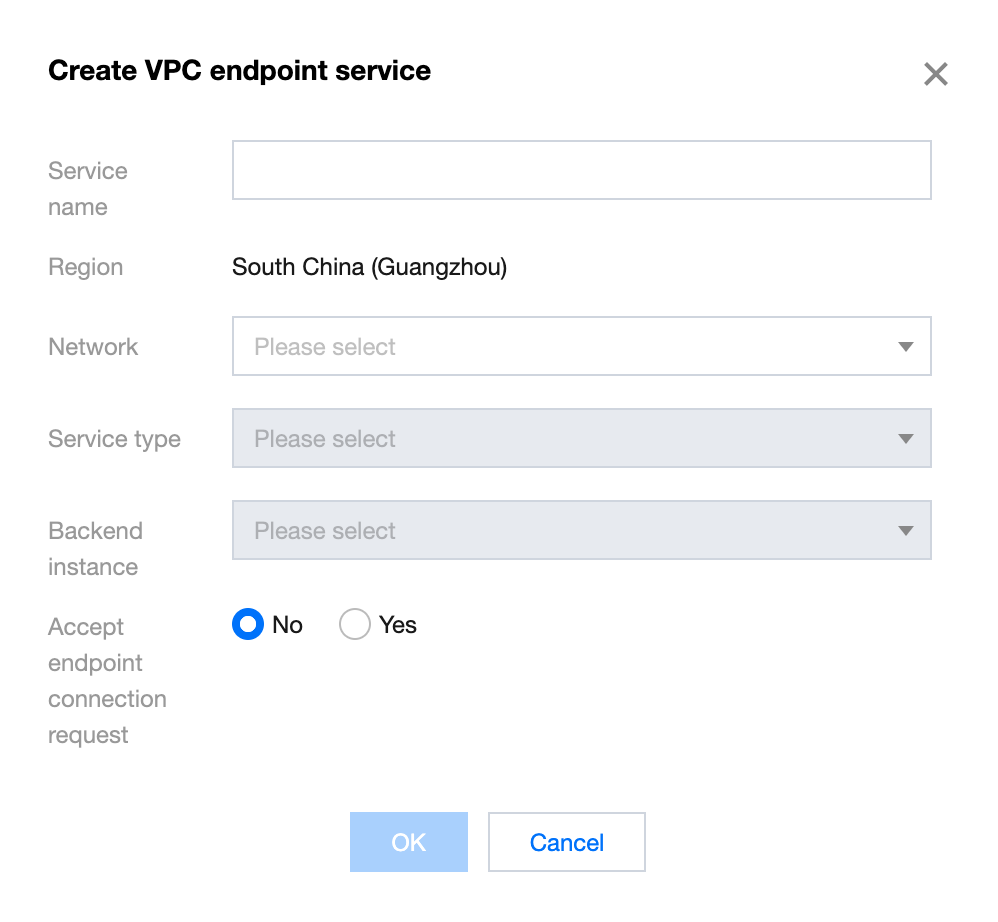Click the Network dropdown arrow icon
This screenshot has height=922, width=998.
[906, 347]
